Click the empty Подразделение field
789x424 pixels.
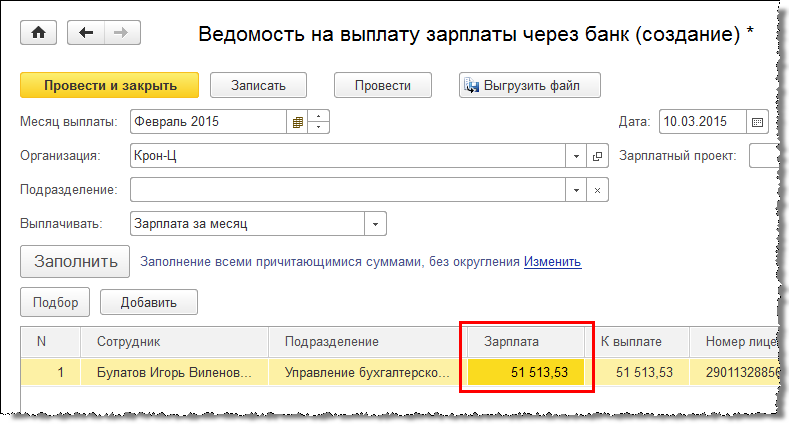coord(348,190)
